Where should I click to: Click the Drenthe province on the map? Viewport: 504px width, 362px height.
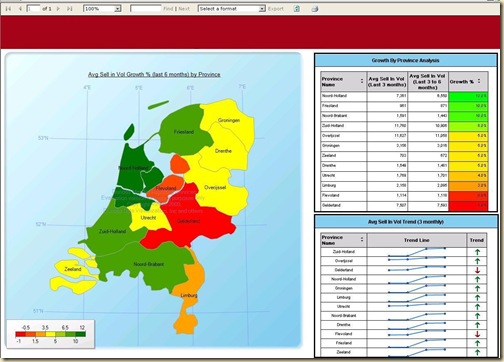tap(223, 151)
